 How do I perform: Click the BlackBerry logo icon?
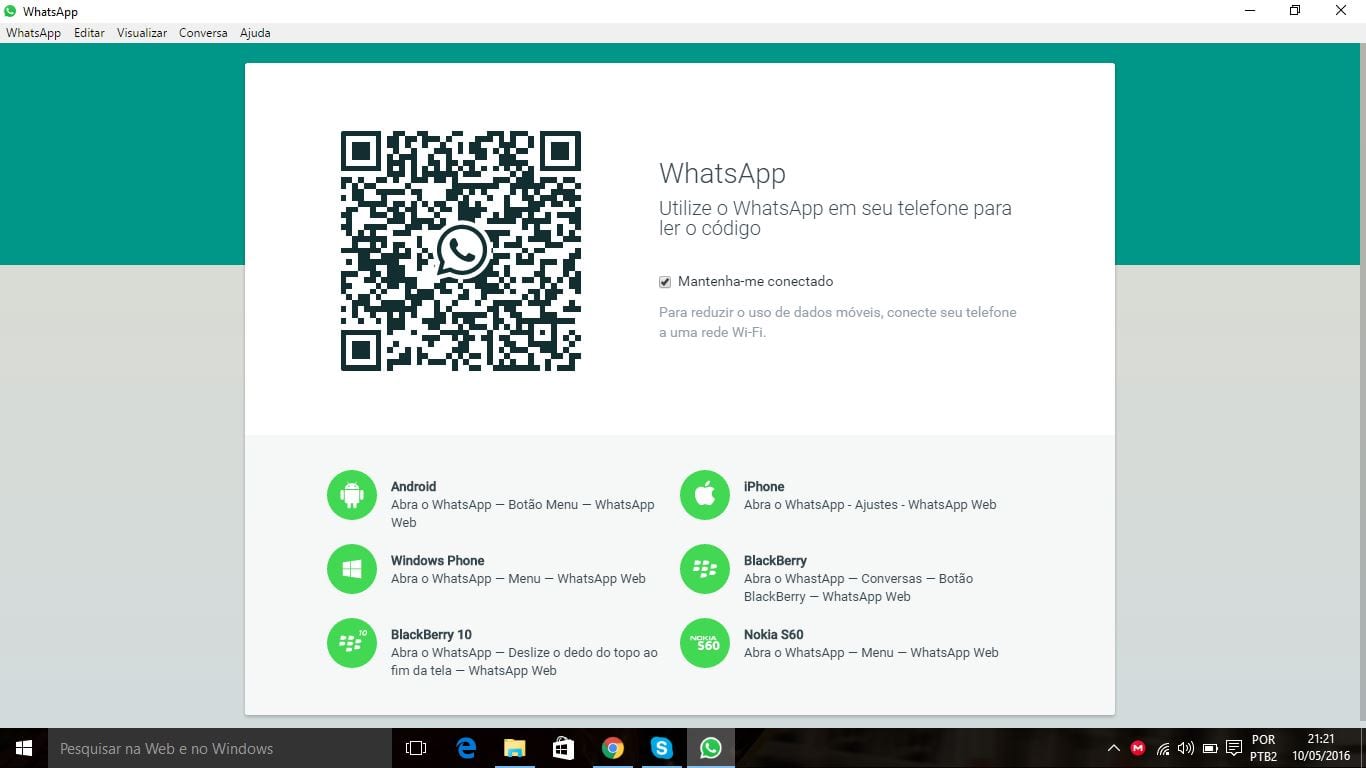click(x=705, y=569)
